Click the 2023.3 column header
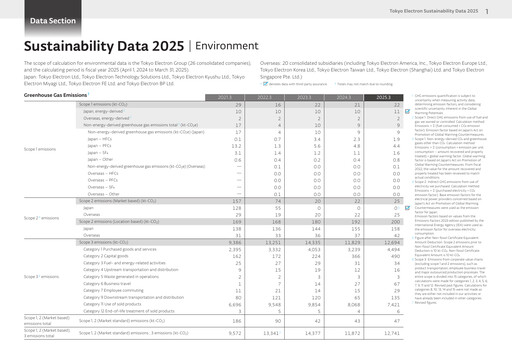Viewport: 512px width, 362px height. point(304,97)
